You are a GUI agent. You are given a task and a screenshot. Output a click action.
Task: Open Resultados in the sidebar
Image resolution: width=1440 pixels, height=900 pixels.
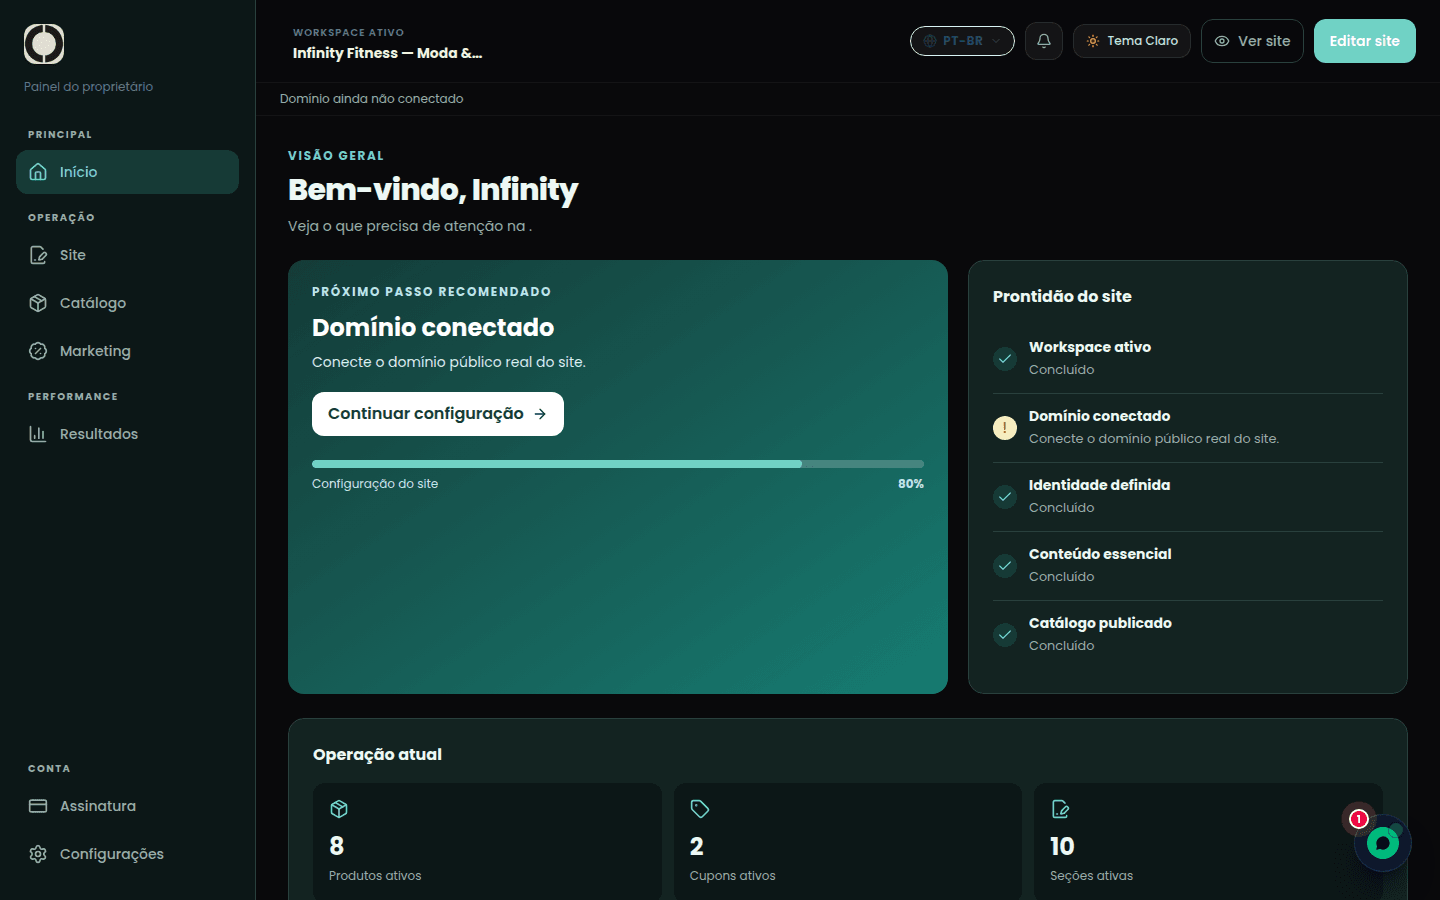pos(127,434)
